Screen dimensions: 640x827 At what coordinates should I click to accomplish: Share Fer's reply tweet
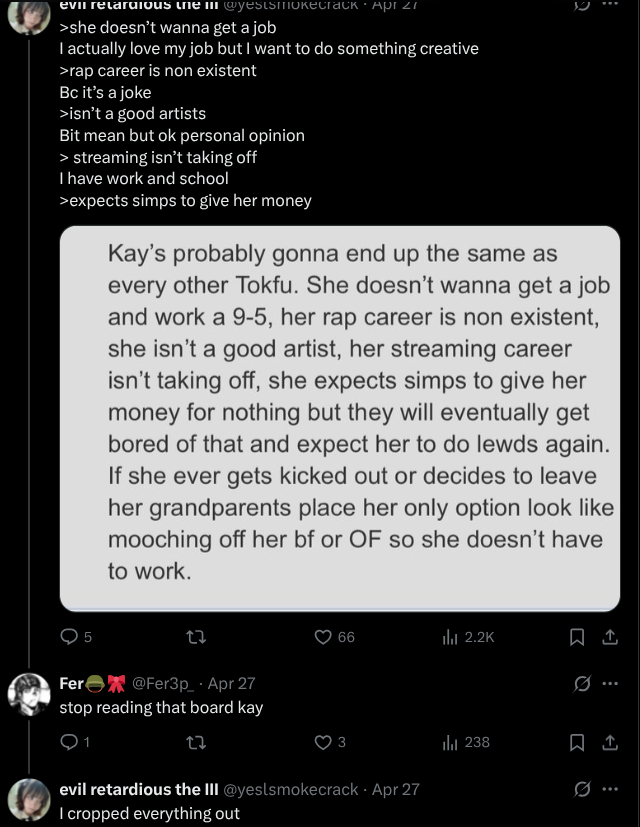(610, 742)
